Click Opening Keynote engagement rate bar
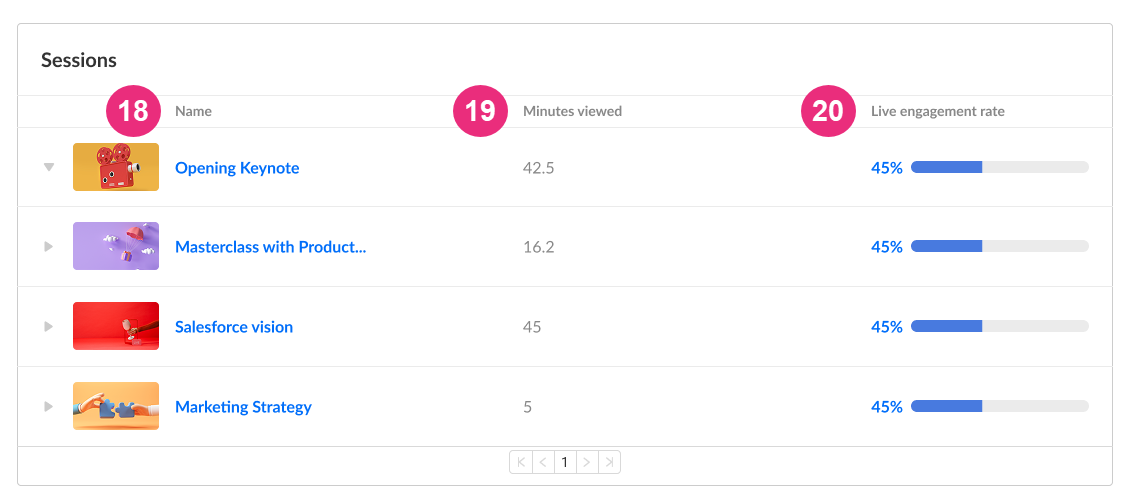The height and width of the screenshot is (504, 1145). [1000, 167]
